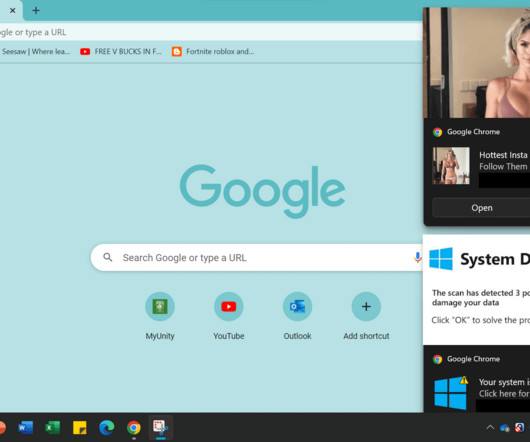Open Word from the taskbar
The width and height of the screenshot is (530, 442).
26,427
